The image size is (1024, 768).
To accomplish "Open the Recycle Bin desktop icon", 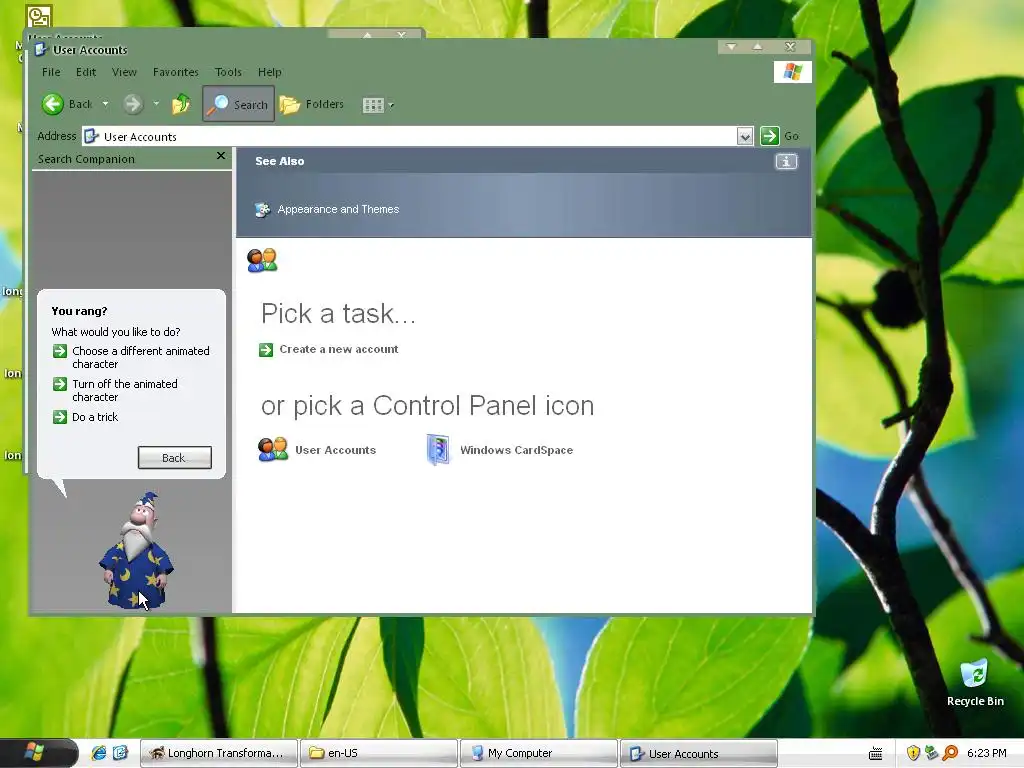I will point(975,683).
